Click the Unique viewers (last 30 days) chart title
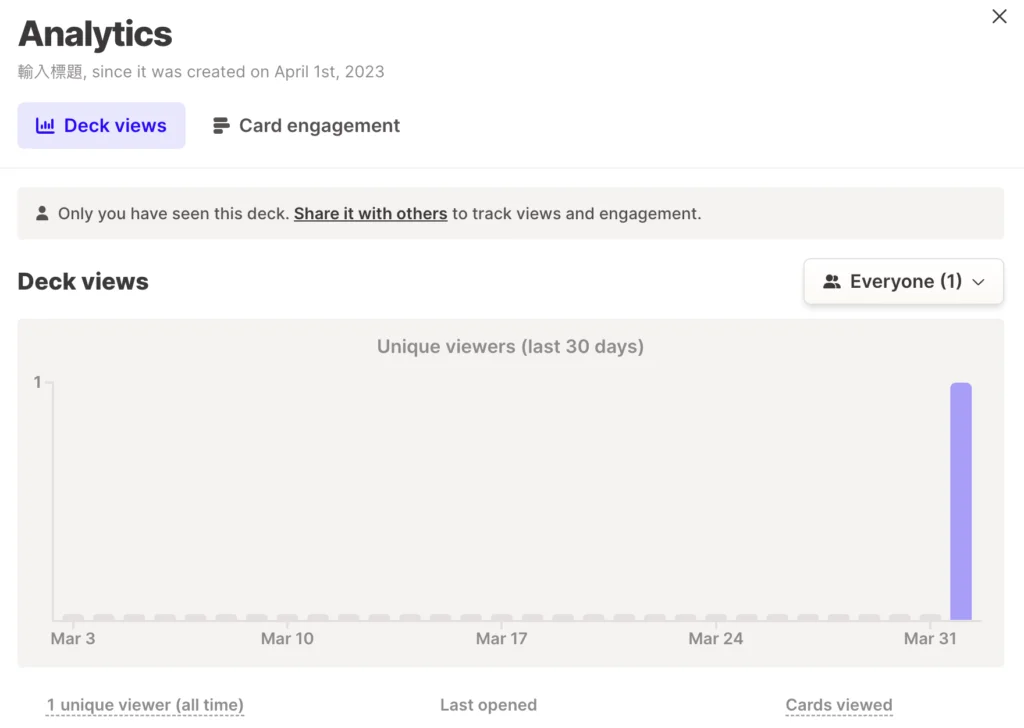 click(x=510, y=347)
